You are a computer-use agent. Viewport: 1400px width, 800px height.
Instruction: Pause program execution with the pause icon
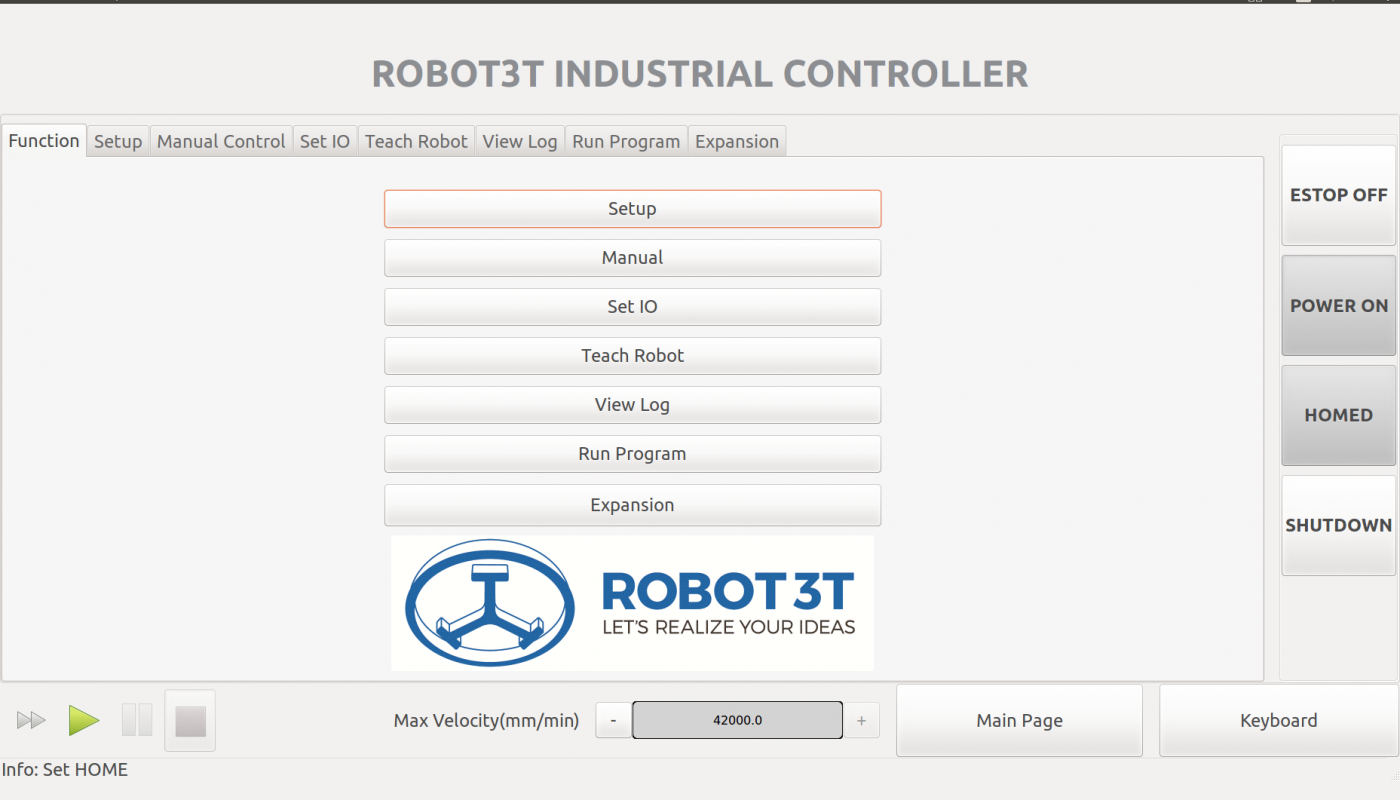click(x=136, y=720)
